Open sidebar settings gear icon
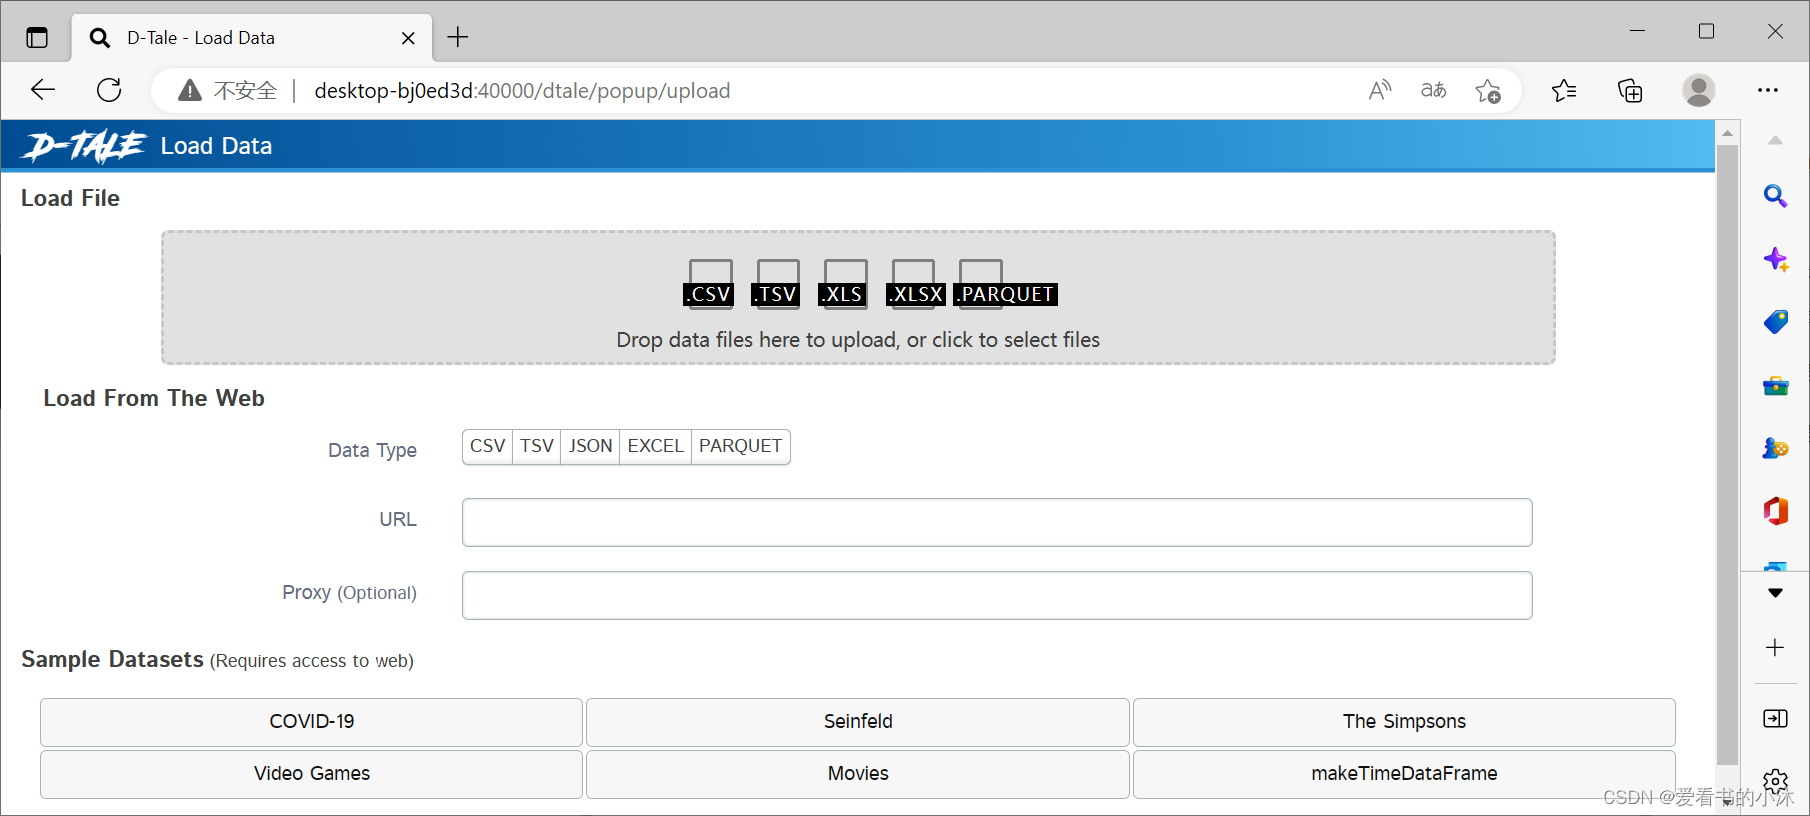Viewport: 1810px width, 816px height. pyautogui.click(x=1775, y=781)
